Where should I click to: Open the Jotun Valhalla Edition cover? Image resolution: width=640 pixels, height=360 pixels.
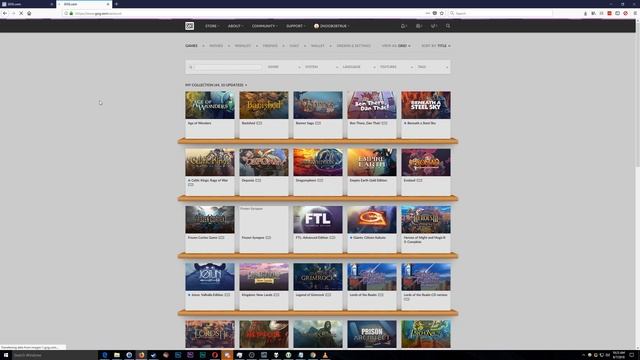coord(210,277)
